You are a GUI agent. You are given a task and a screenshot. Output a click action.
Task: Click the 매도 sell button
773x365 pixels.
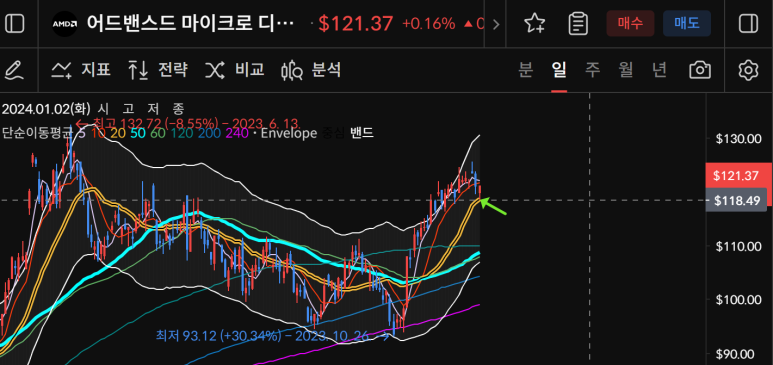coord(687,23)
